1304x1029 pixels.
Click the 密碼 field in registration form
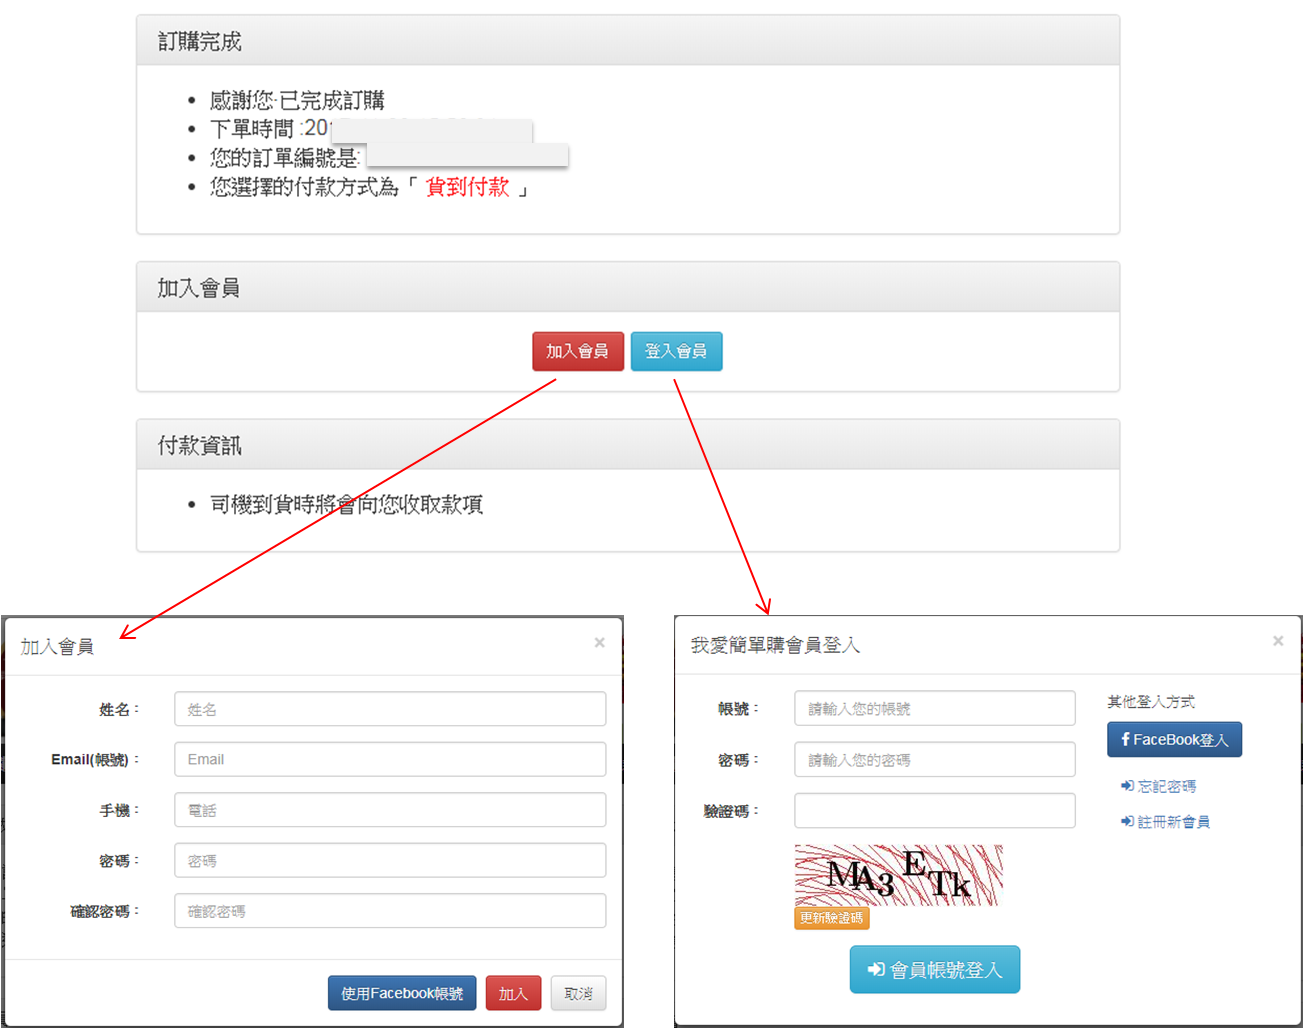(x=389, y=860)
